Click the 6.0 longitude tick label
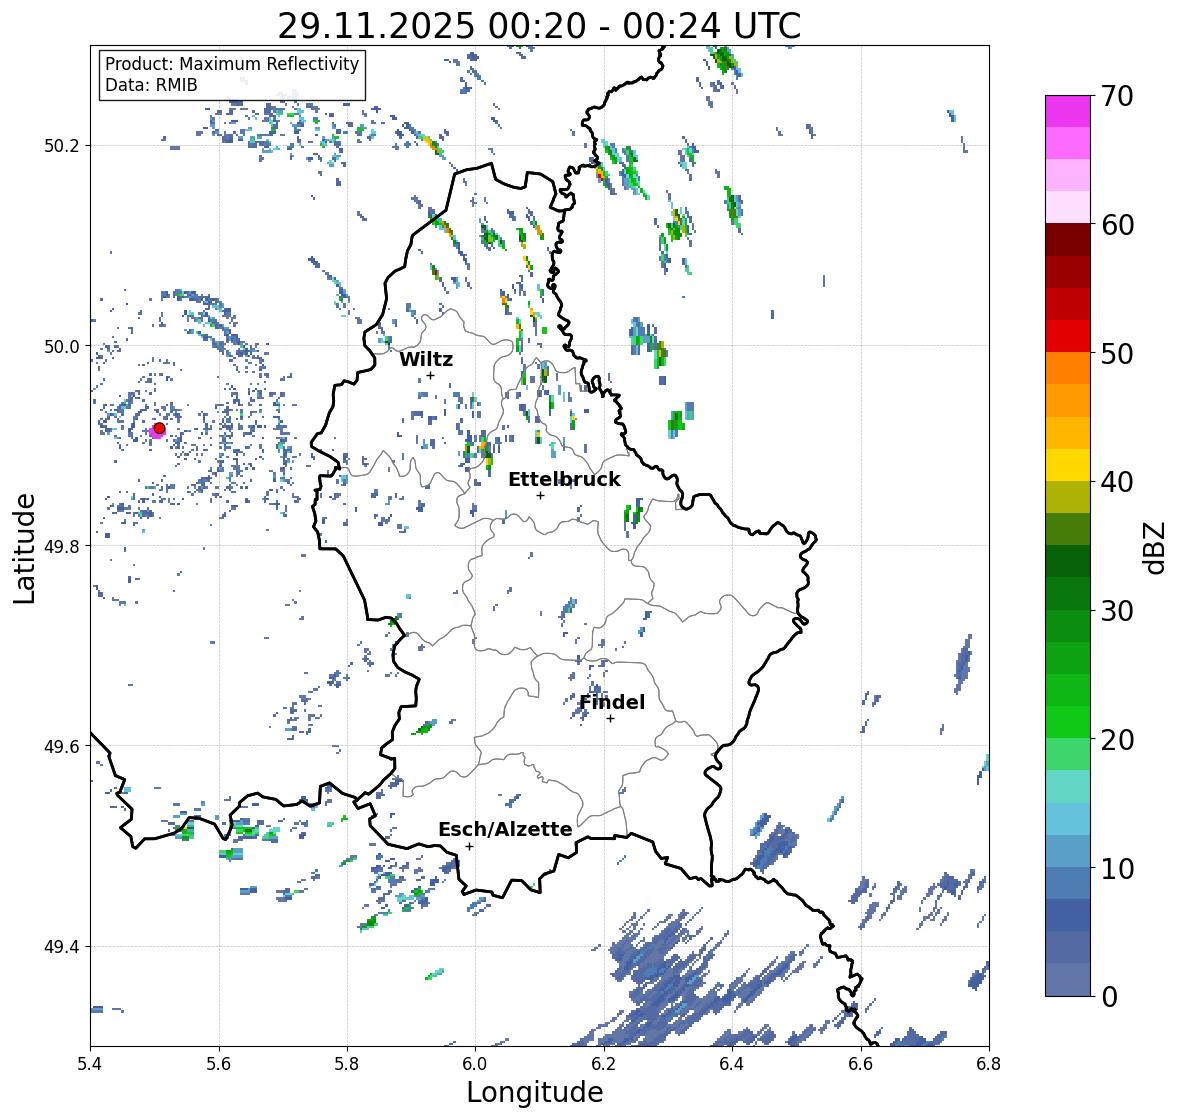1179x1117 pixels. pos(475,1064)
